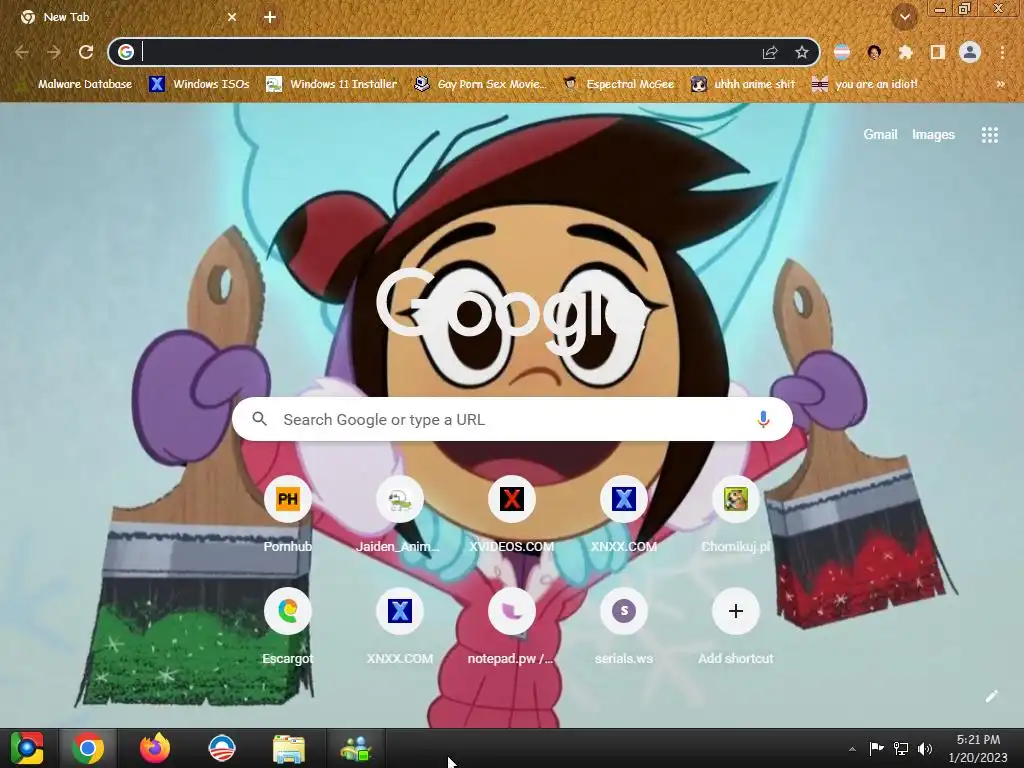Open the serials.ws shortcut

tap(624, 627)
